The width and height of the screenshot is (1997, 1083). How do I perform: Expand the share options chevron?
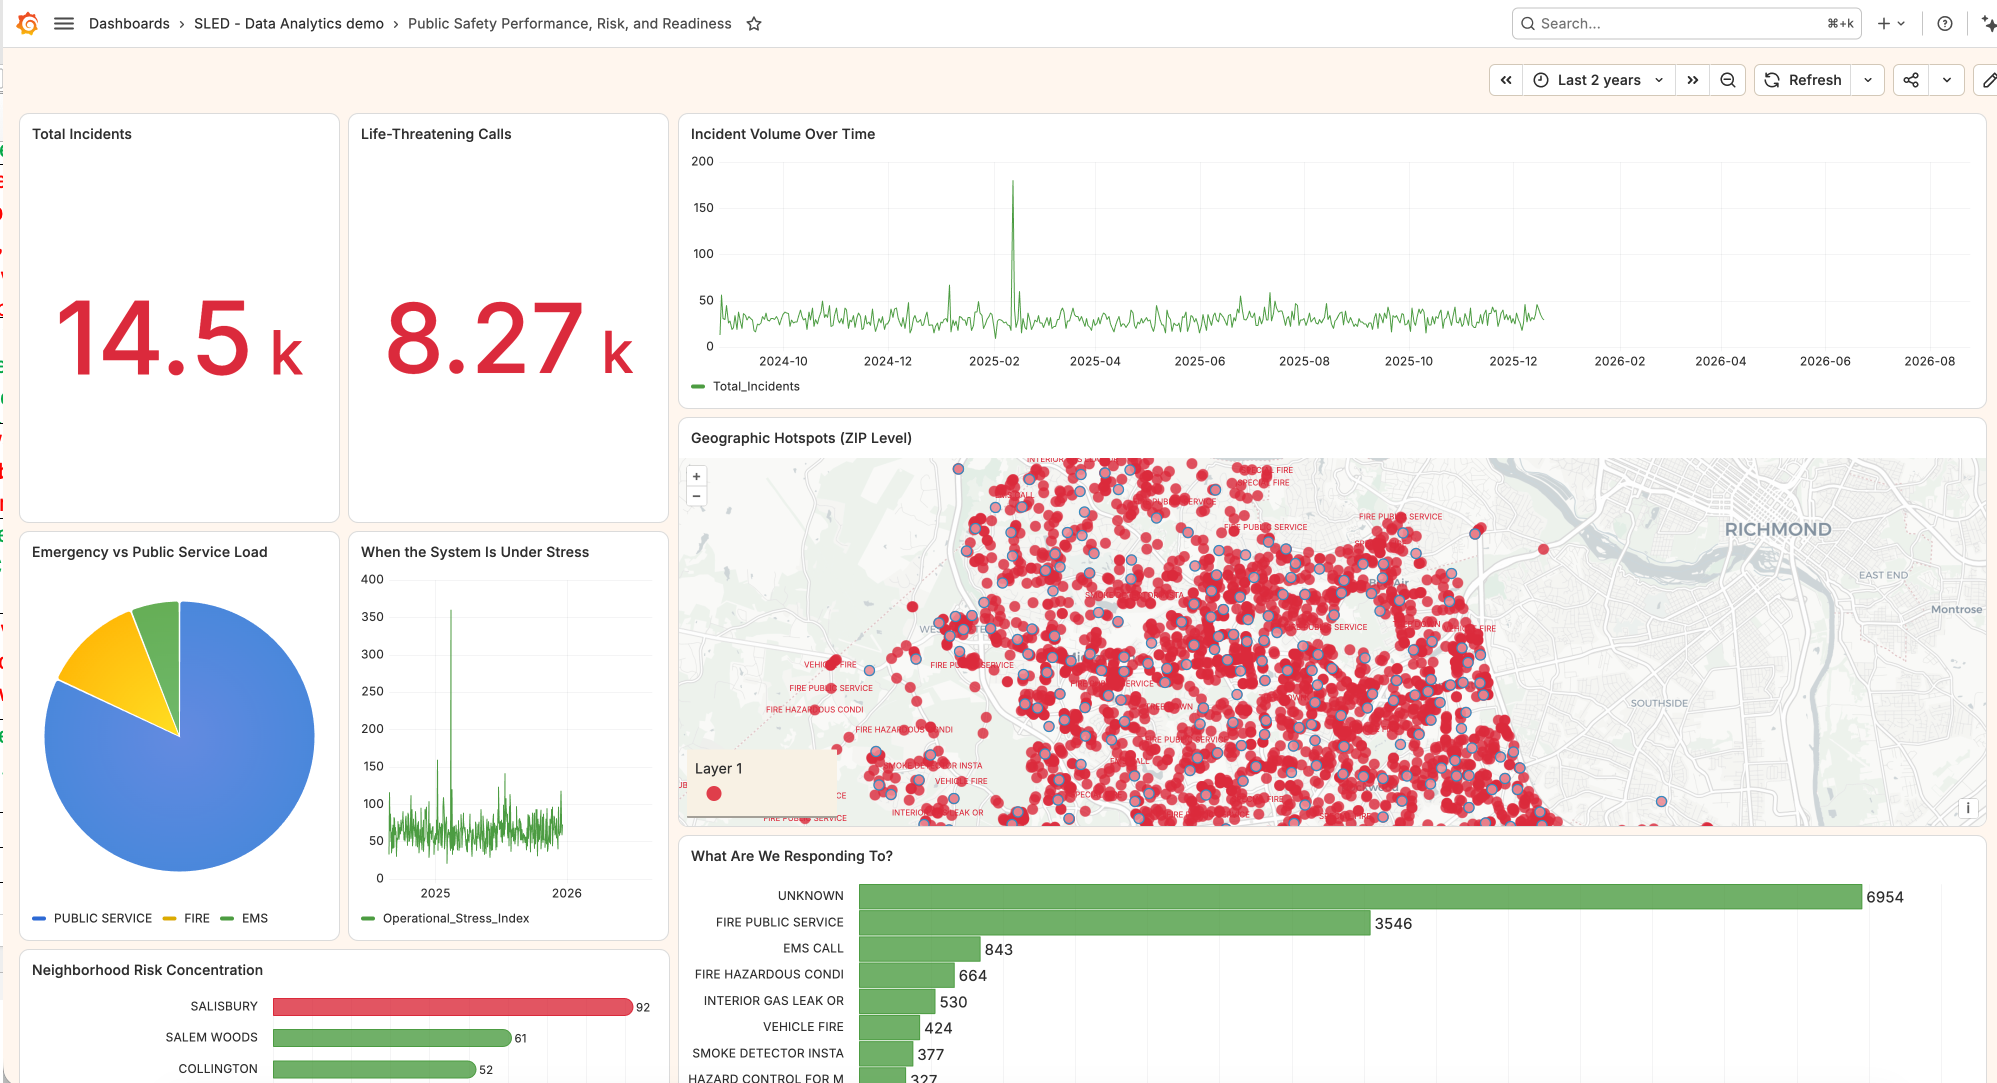tap(1947, 80)
